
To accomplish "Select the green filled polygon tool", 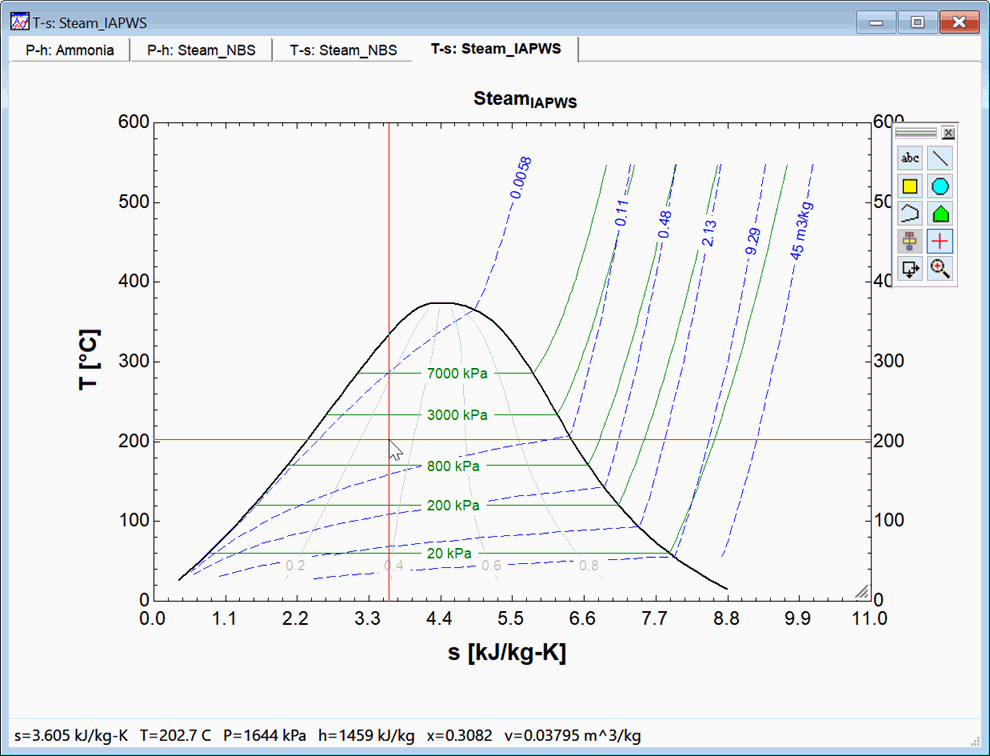I will click(x=940, y=213).
